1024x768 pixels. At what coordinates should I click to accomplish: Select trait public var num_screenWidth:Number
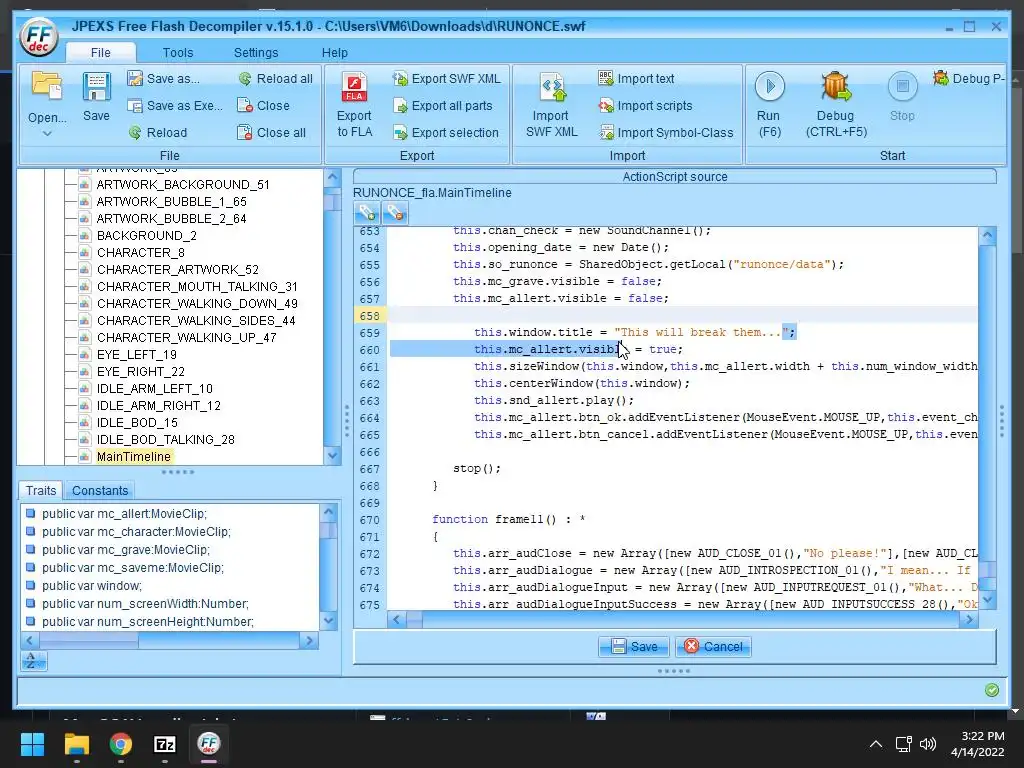click(145, 604)
